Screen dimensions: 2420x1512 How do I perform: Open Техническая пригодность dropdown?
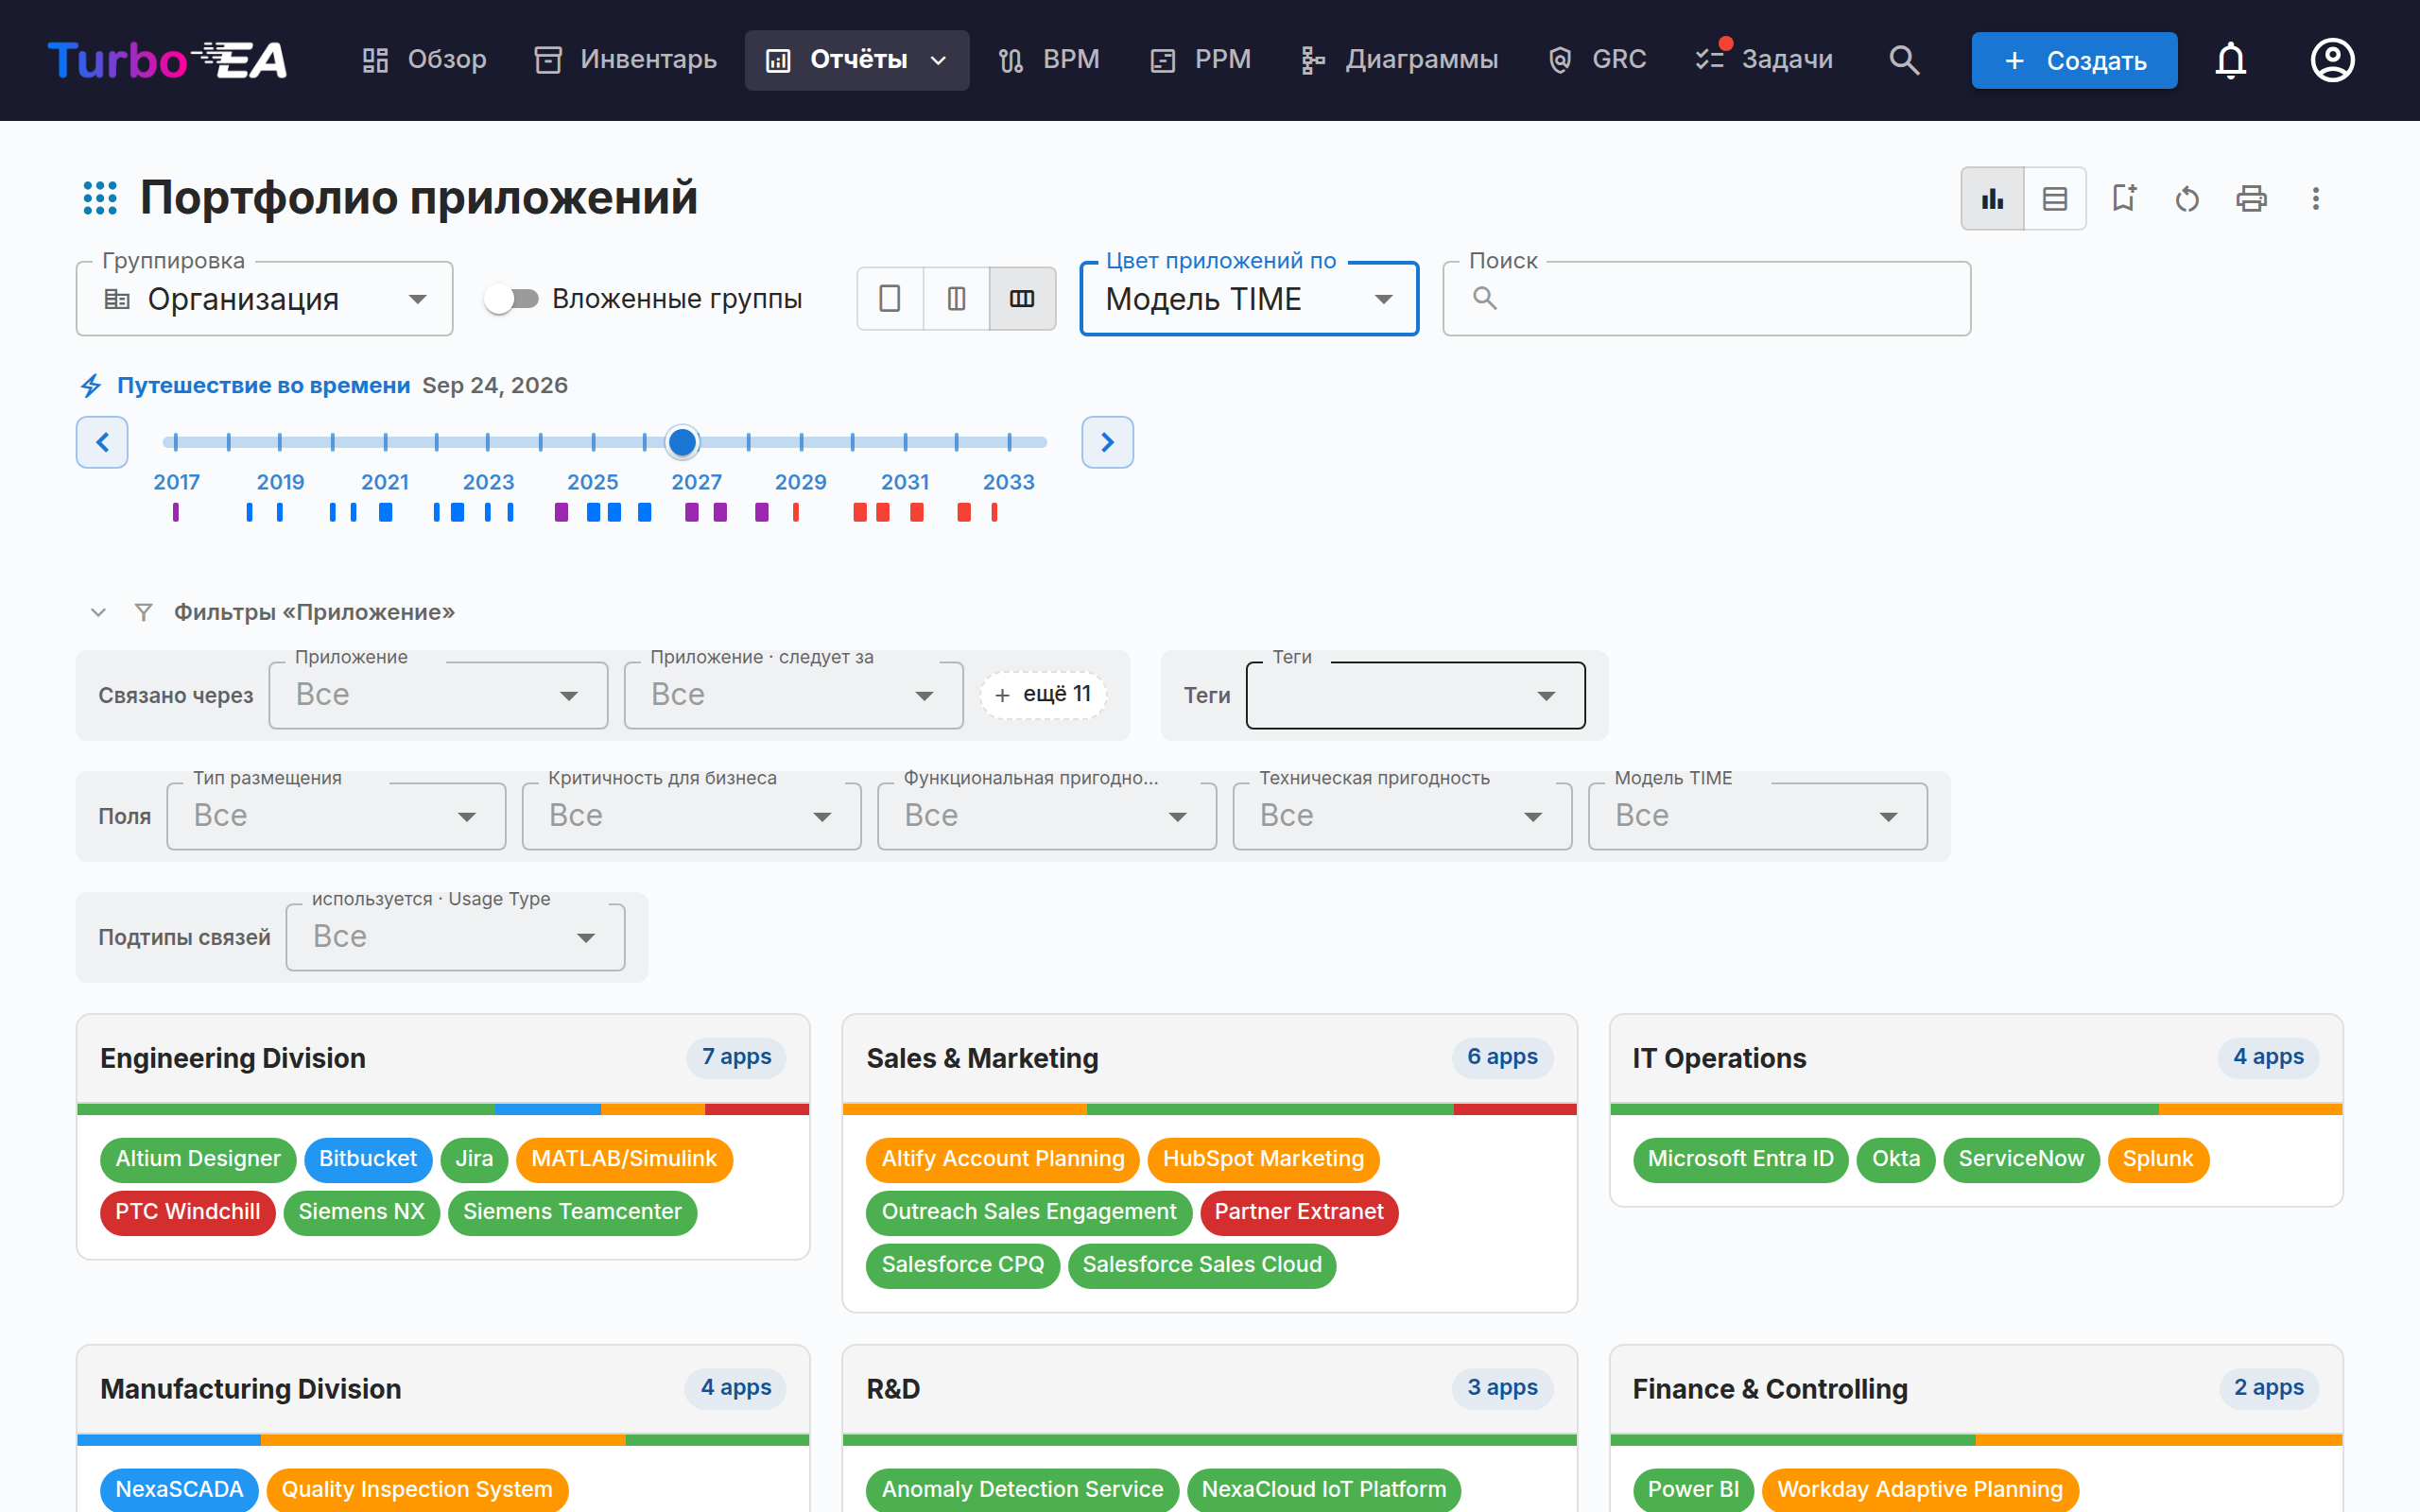(x=1402, y=816)
